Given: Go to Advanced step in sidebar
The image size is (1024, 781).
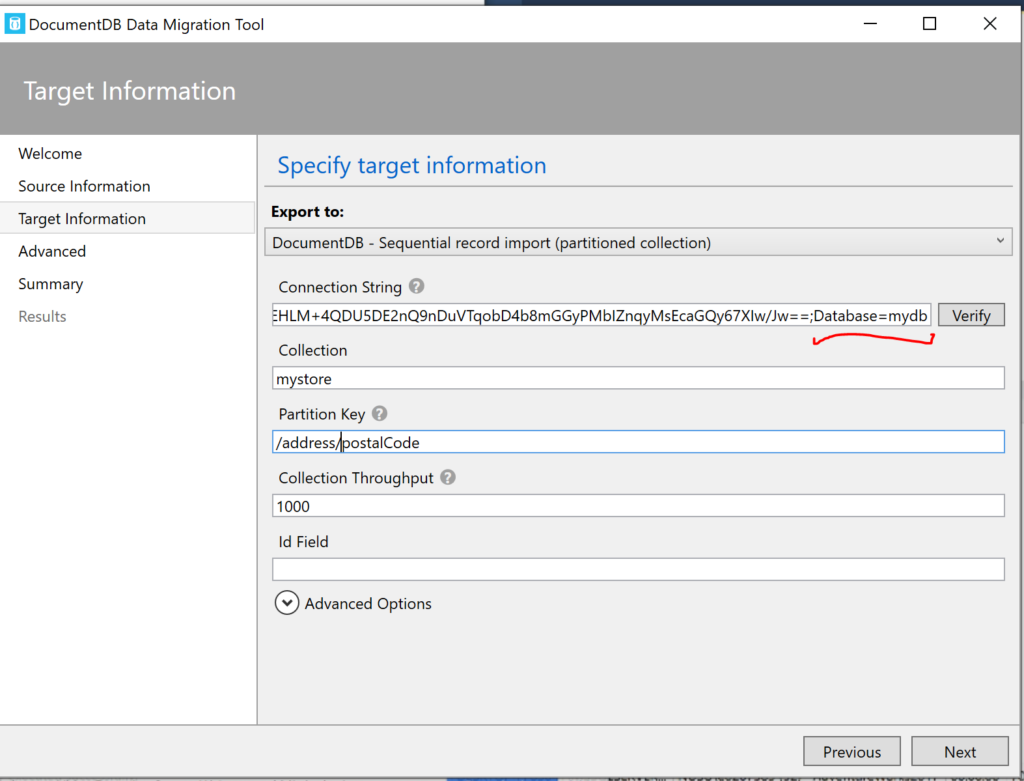Looking at the screenshot, I should coord(52,251).
